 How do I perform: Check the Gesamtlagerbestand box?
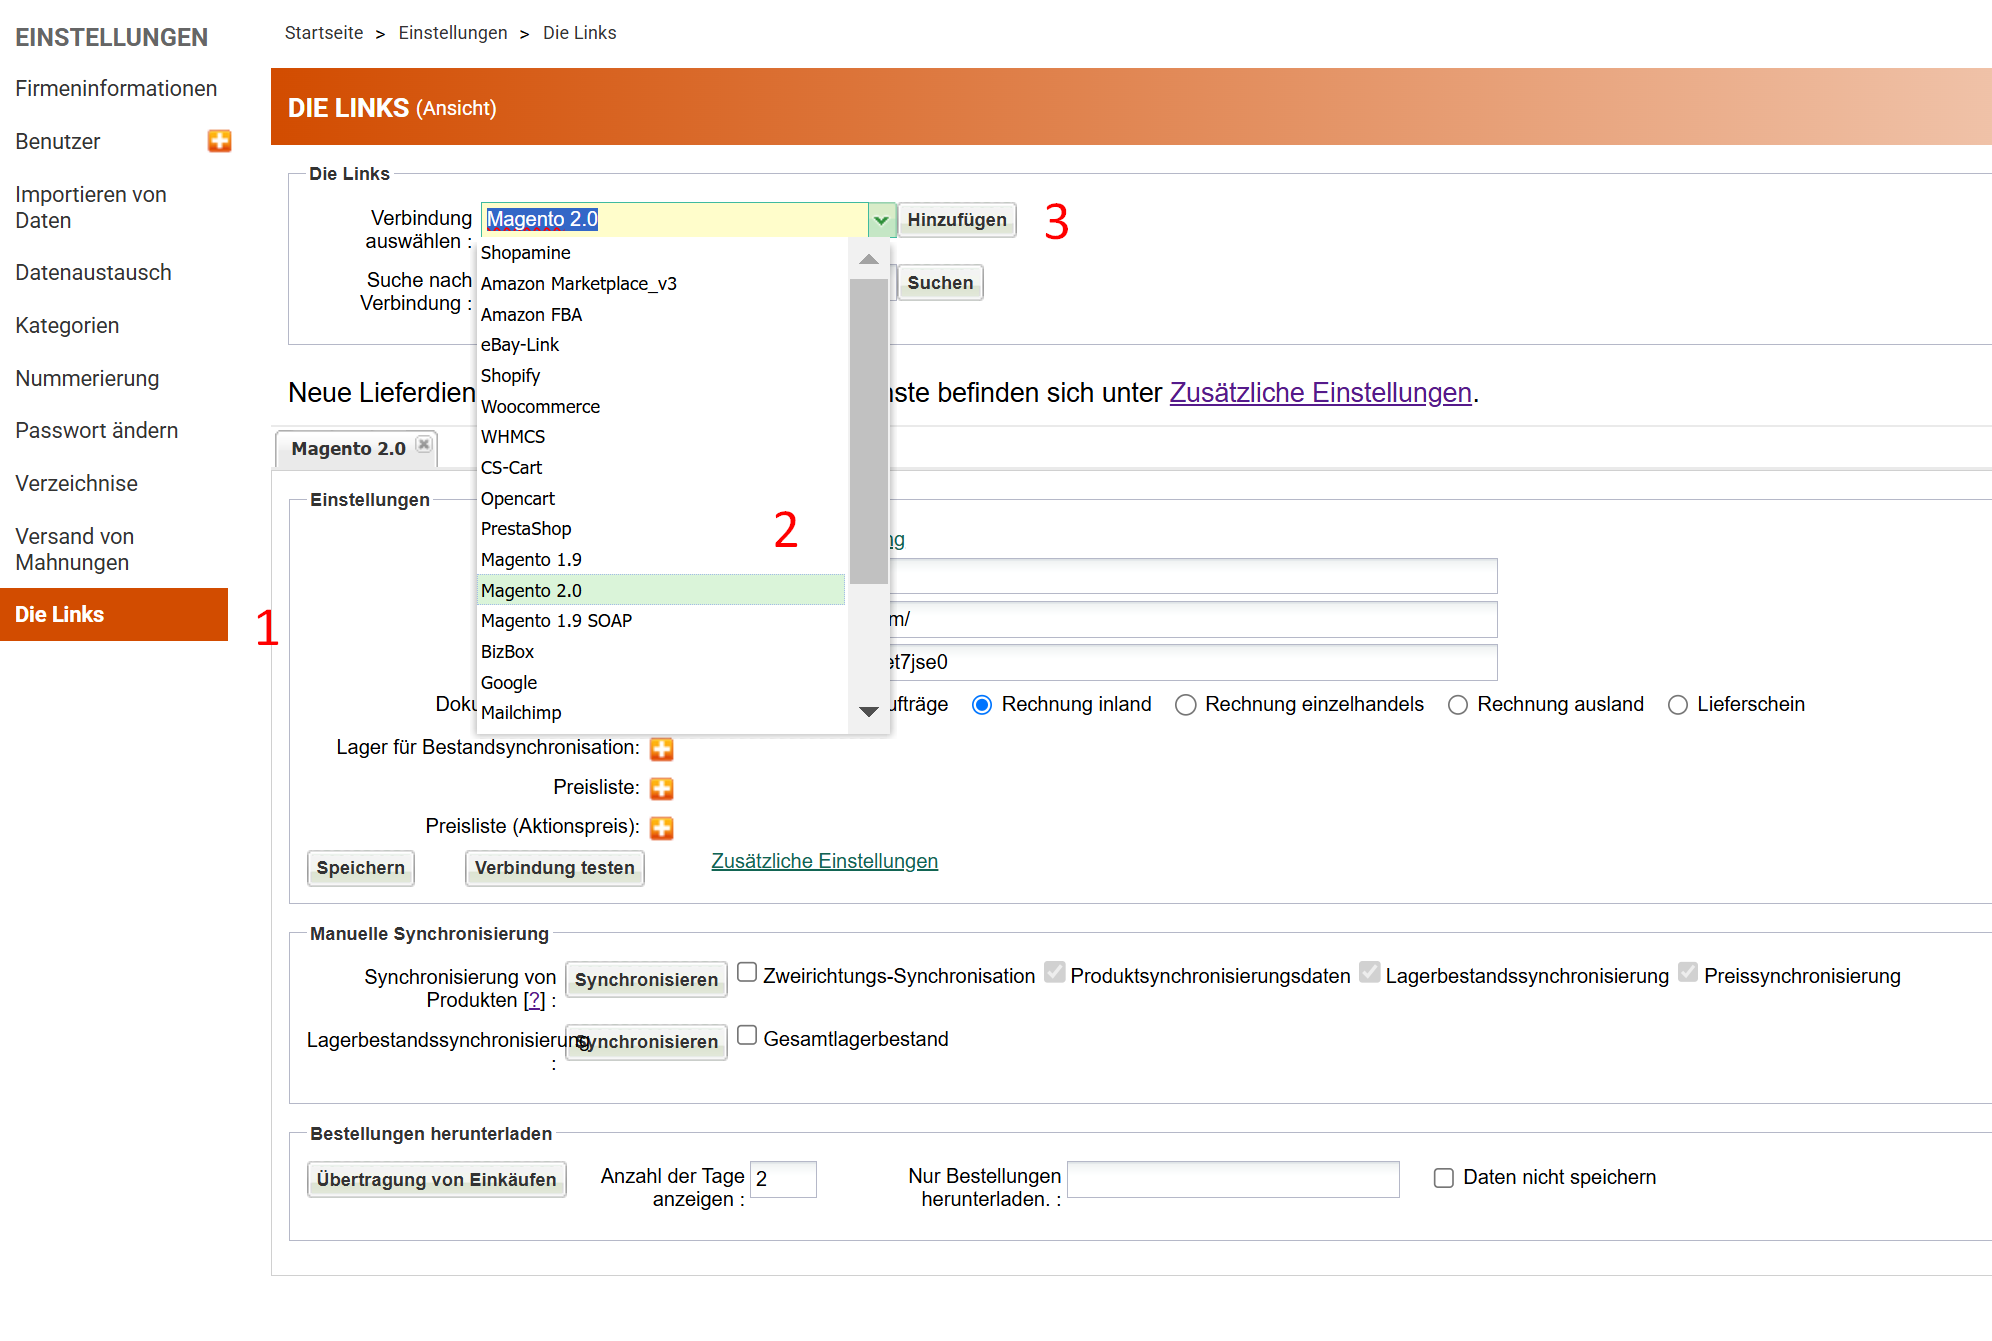[747, 1036]
